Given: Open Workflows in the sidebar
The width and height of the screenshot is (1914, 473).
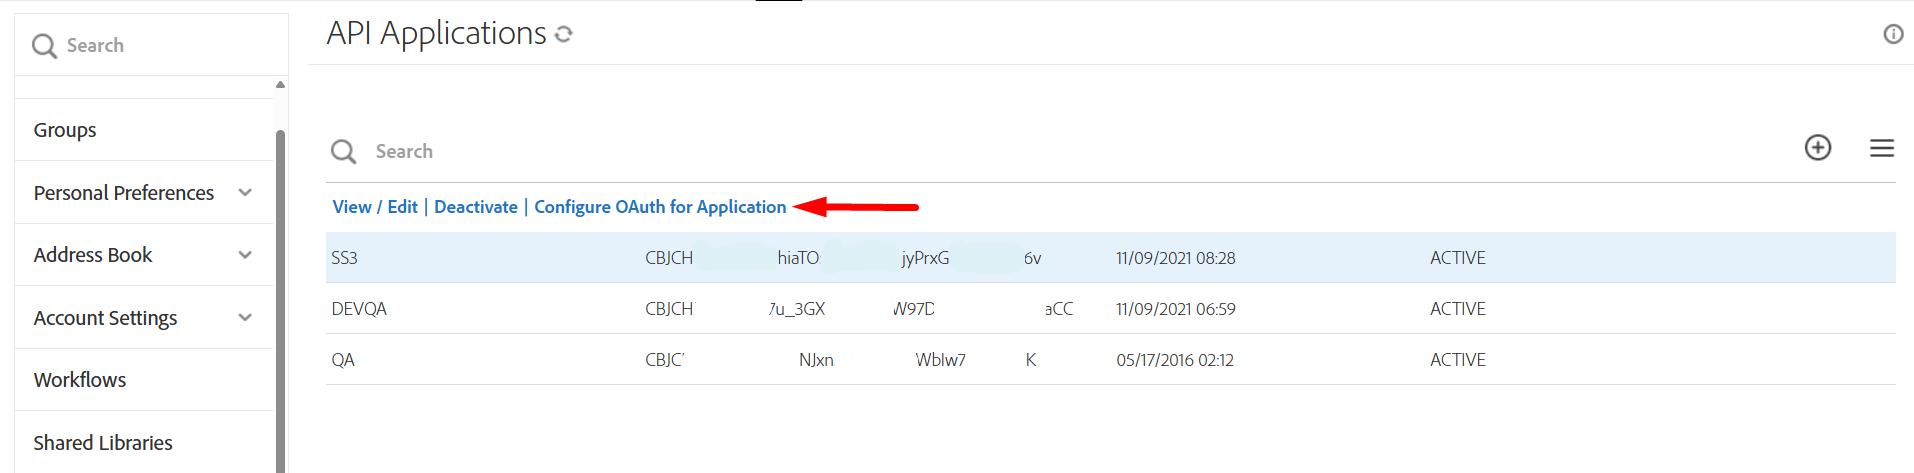Looking at the screenshot, I should click(x=80, y=380).
